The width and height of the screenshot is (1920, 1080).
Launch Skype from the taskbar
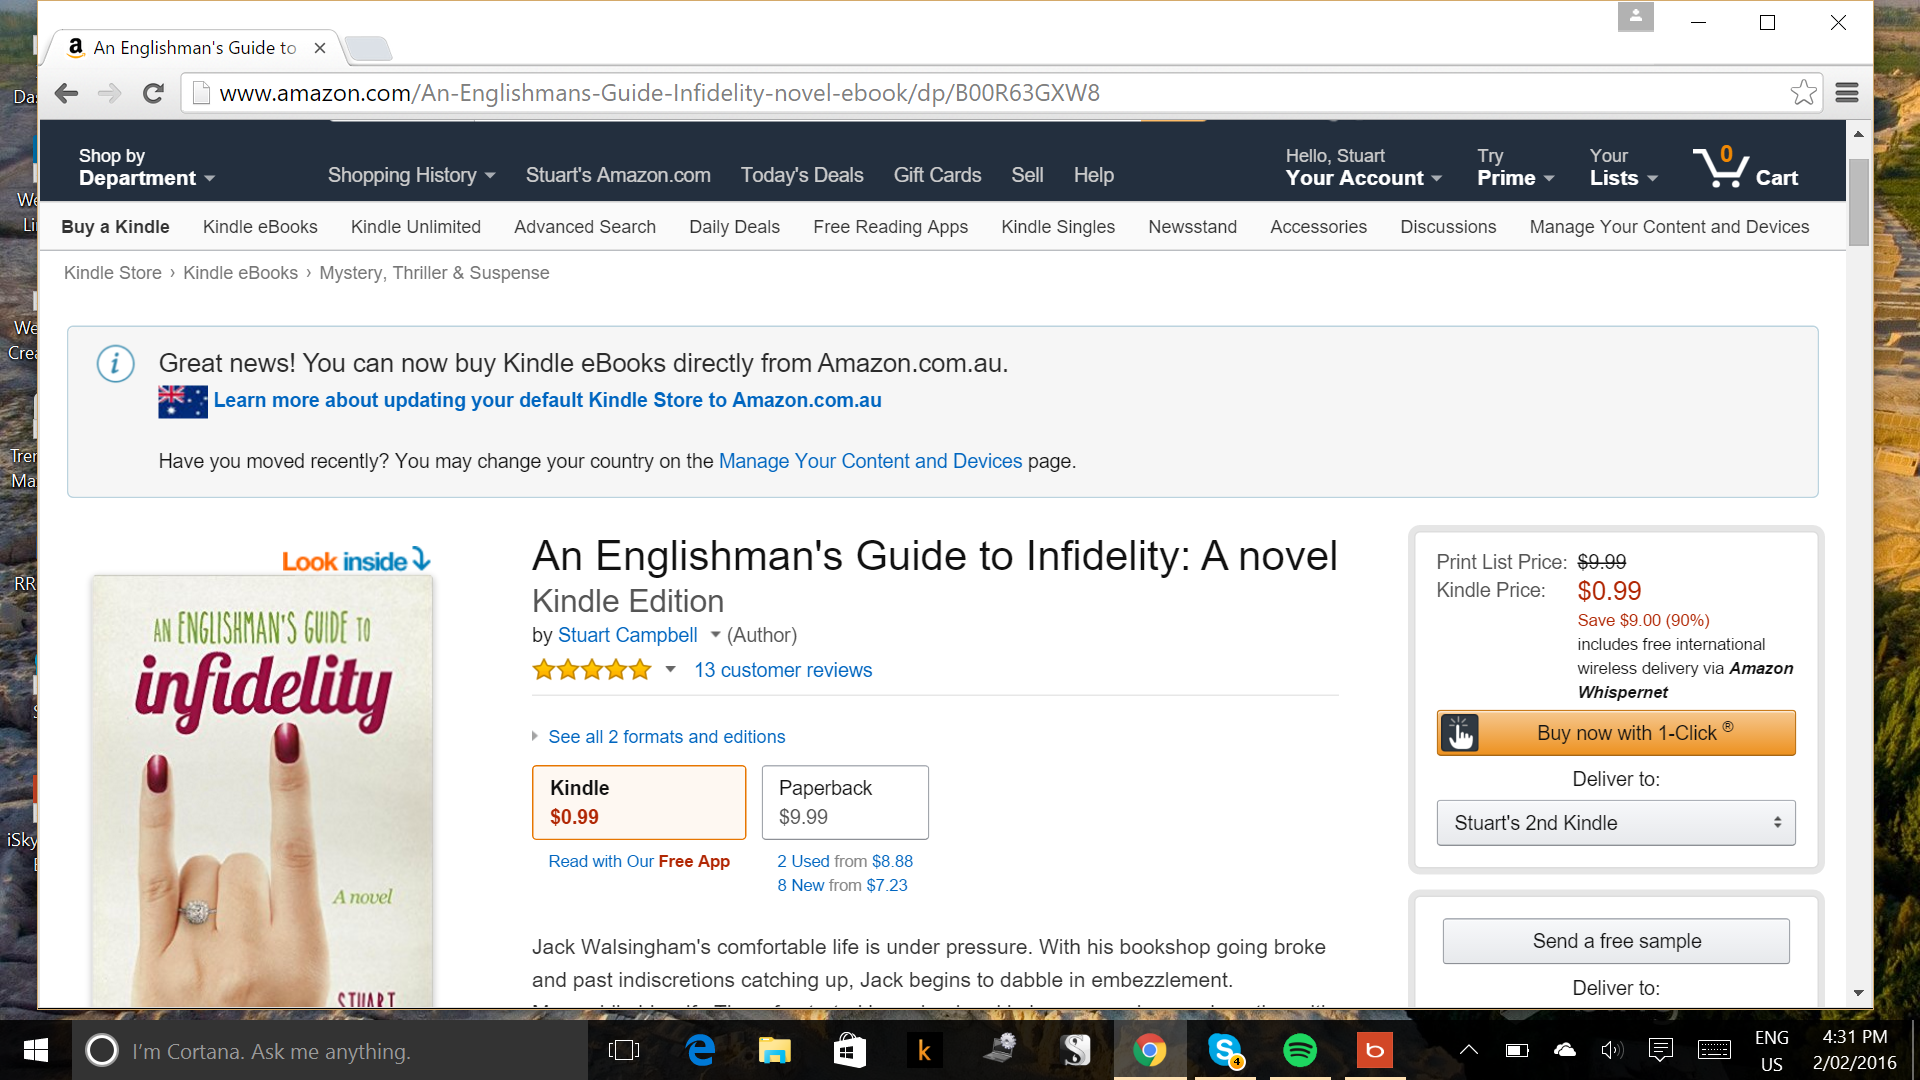click(x=1225, y=1050)
